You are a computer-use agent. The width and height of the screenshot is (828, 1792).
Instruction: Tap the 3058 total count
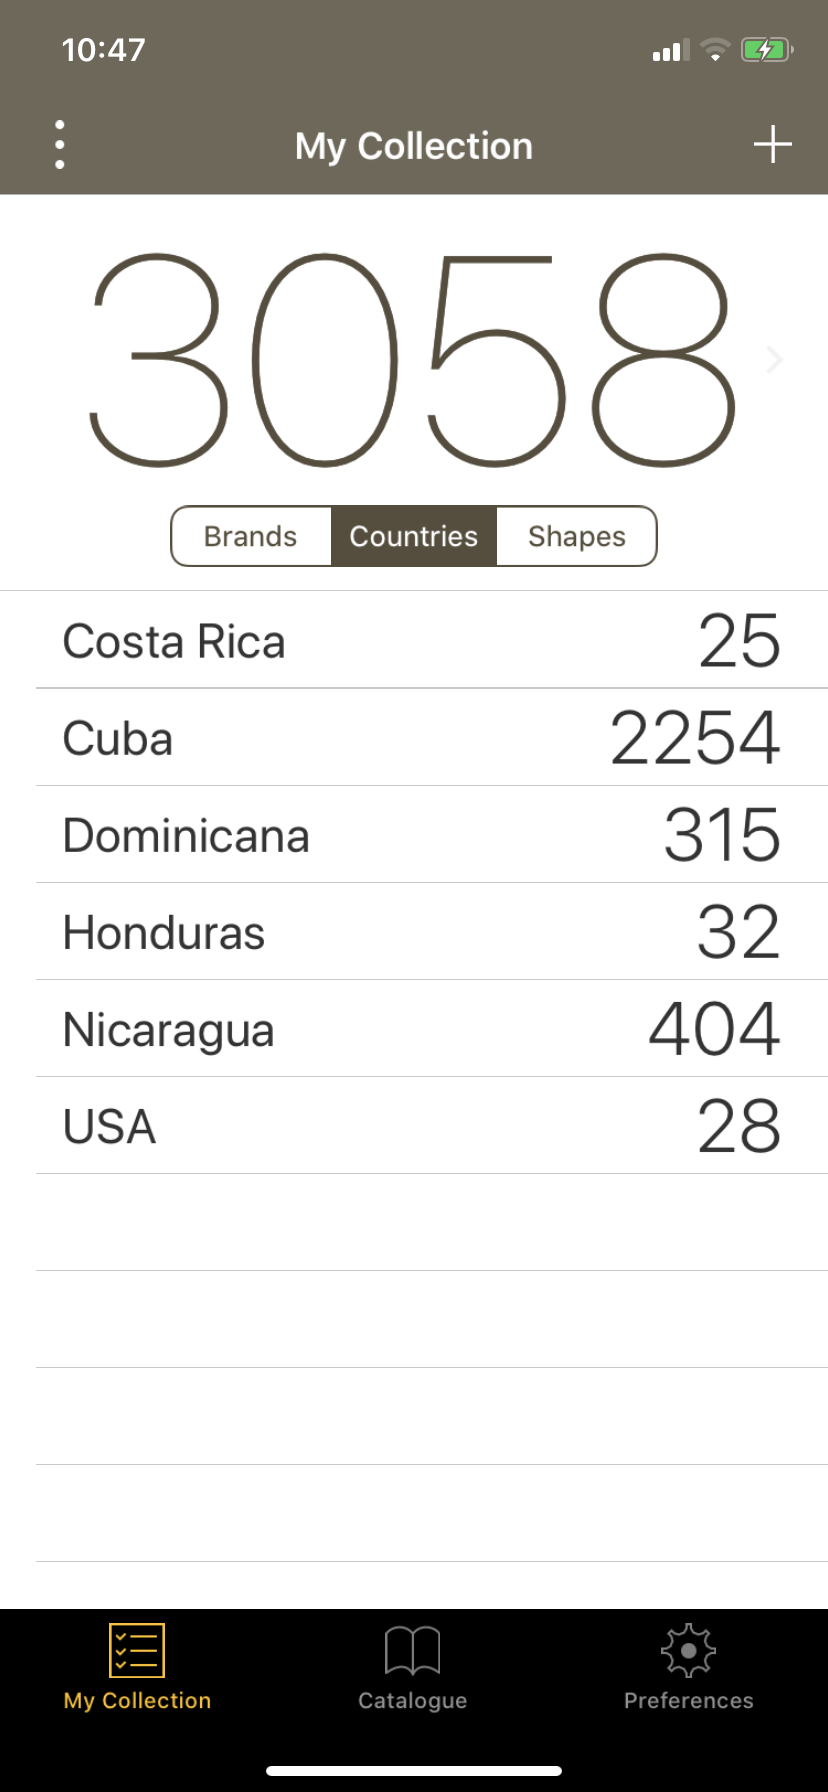[x=413, y=360]
